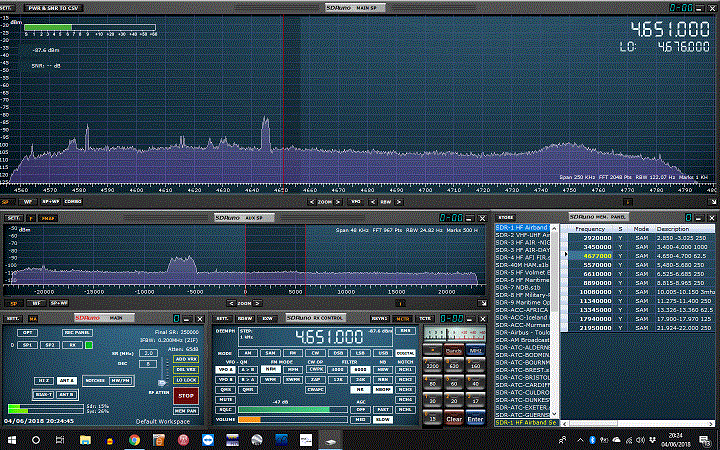Select the COMBO display mode in Main SP

coord(73,202)
